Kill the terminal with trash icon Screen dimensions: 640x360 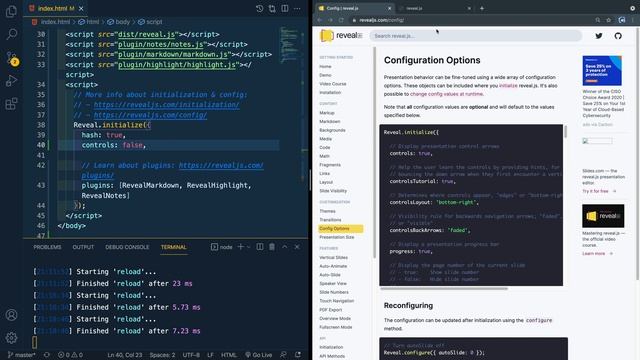272,247
